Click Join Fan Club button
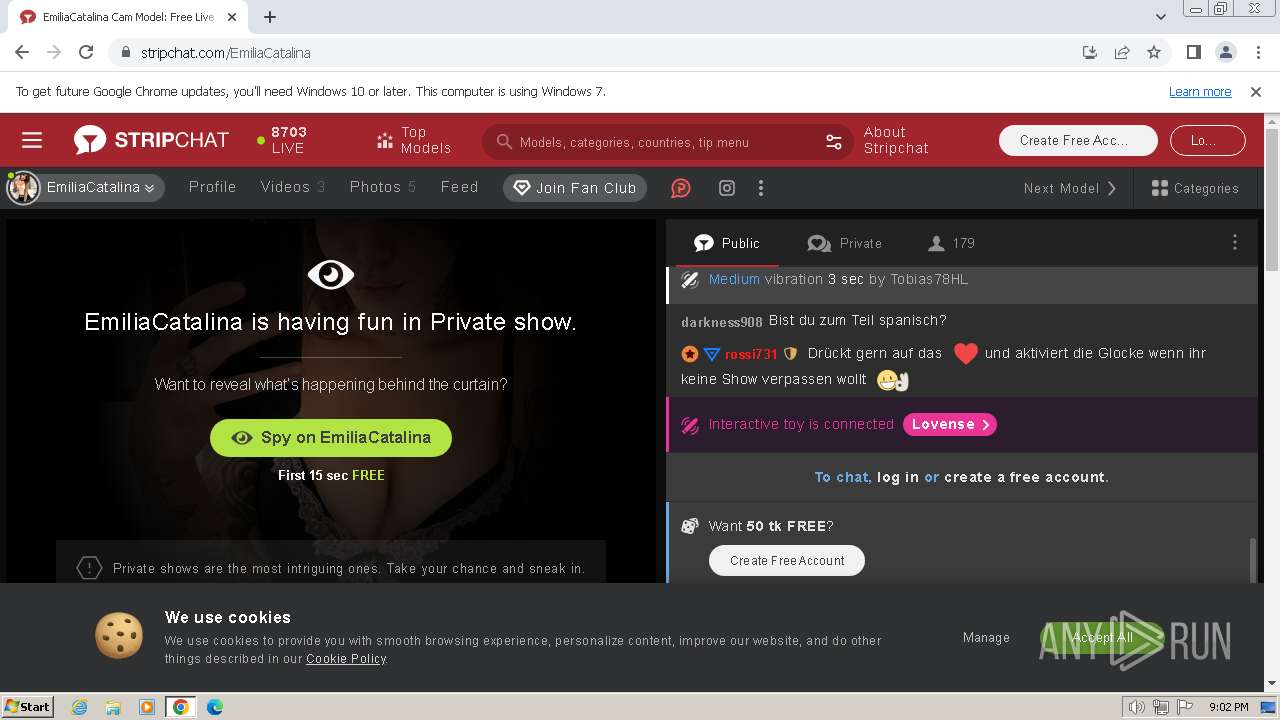1280x720 pixels. point(575,188)
